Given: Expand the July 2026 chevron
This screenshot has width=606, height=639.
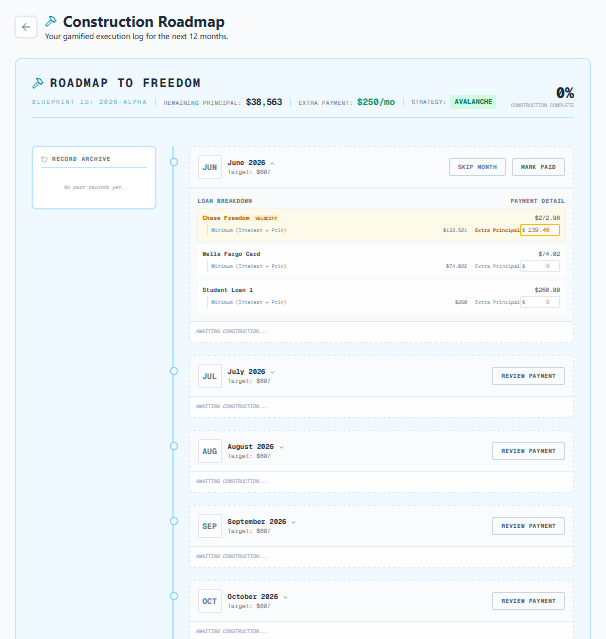Looking at the screenshot, I should [x=273, y=372].
